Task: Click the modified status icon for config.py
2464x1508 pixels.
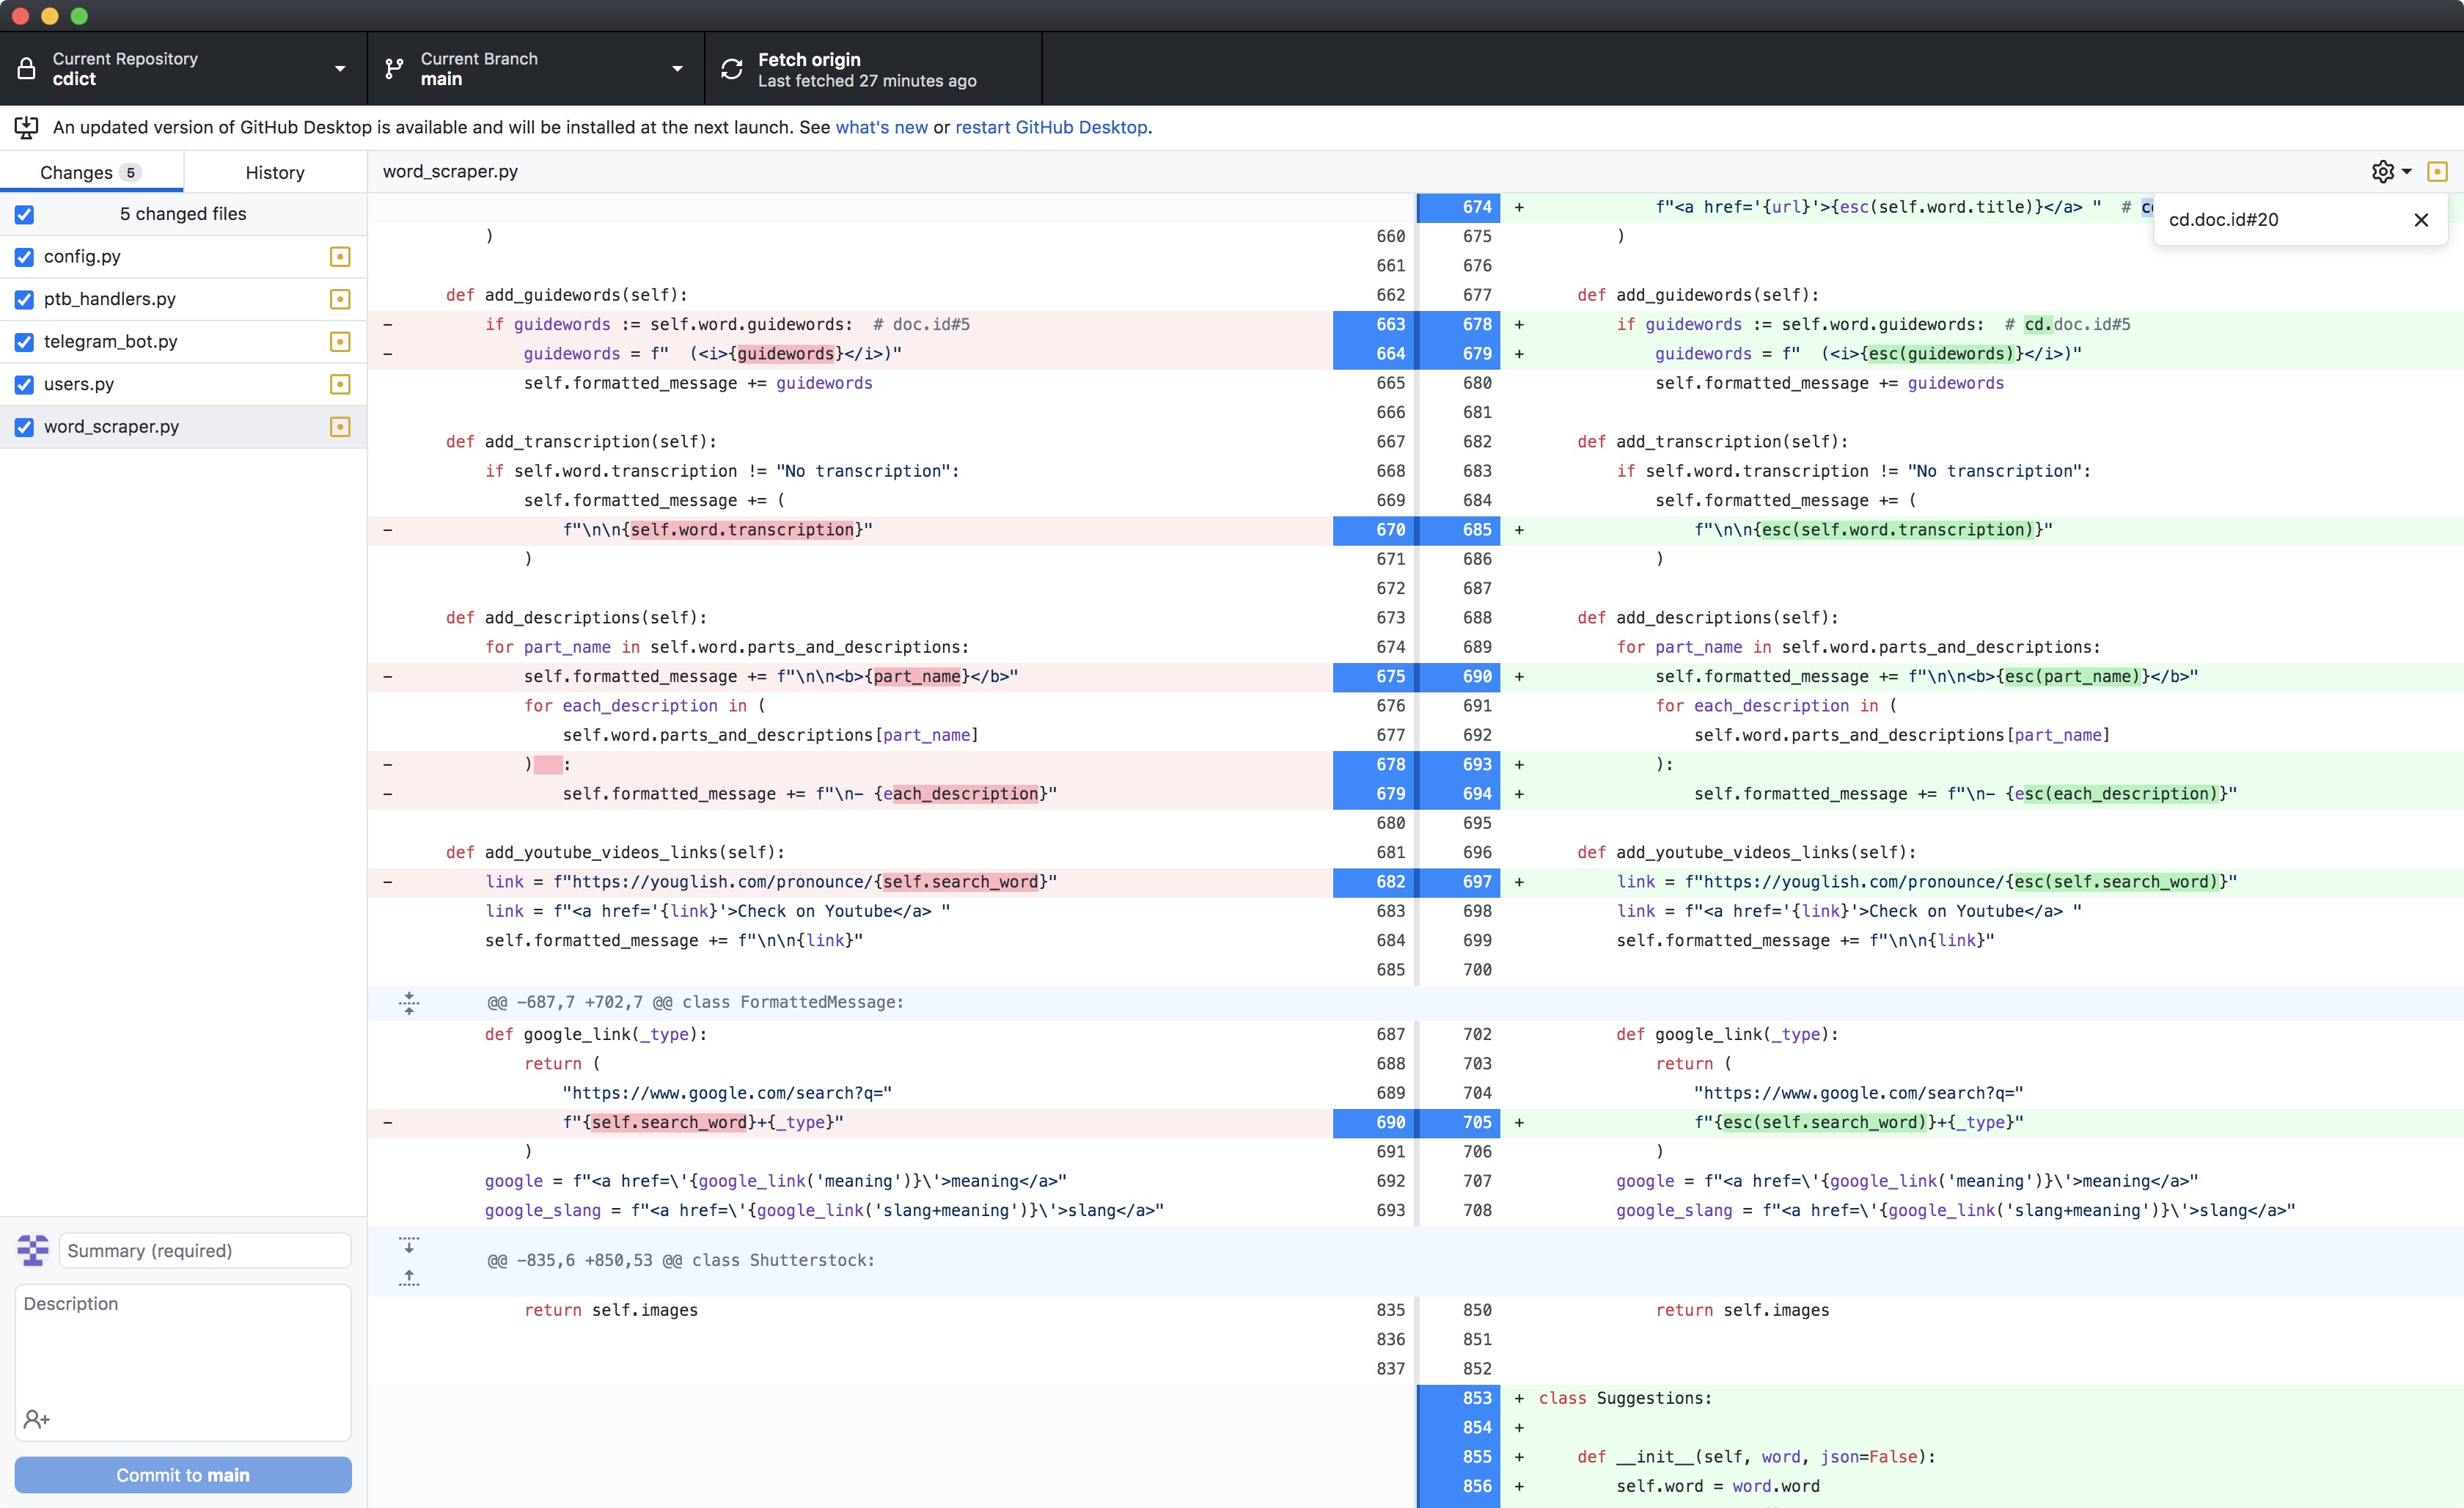Action: [x=340, y=257]
